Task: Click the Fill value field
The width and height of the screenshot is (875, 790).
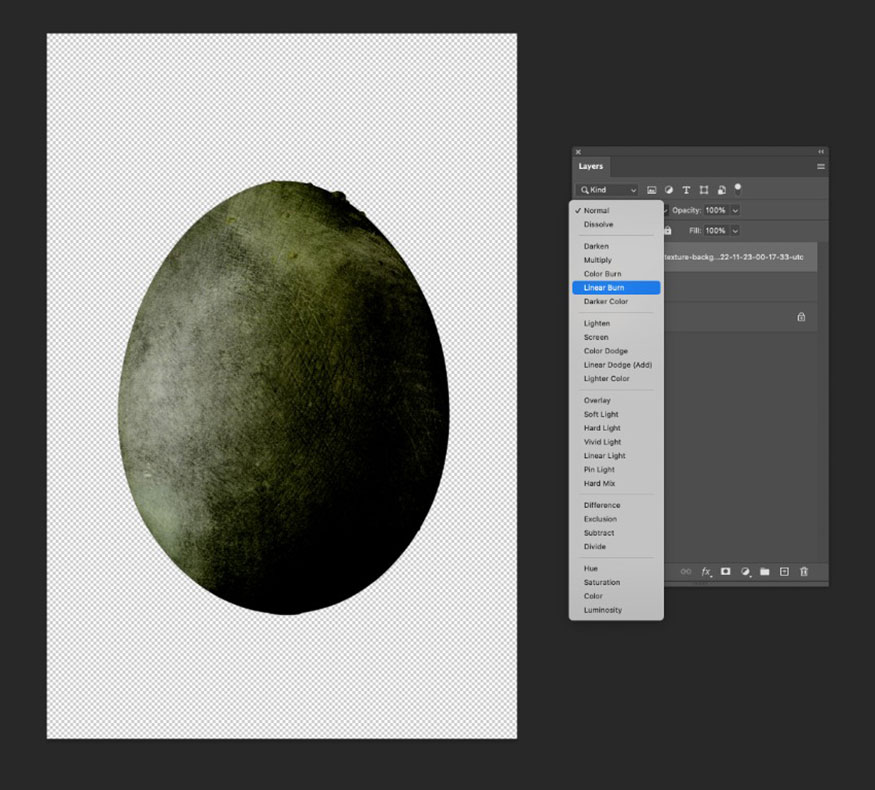Action: [x=716, y=230]
